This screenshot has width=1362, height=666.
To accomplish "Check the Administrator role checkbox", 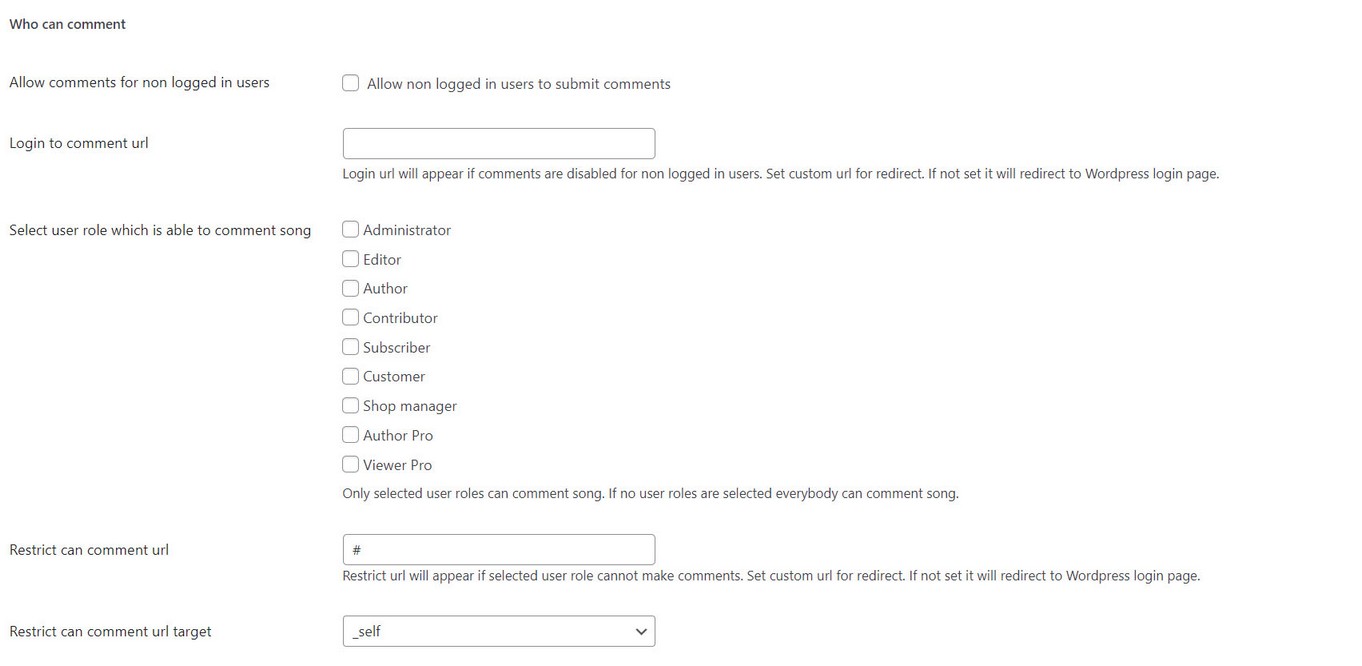I will coord(351,229).
